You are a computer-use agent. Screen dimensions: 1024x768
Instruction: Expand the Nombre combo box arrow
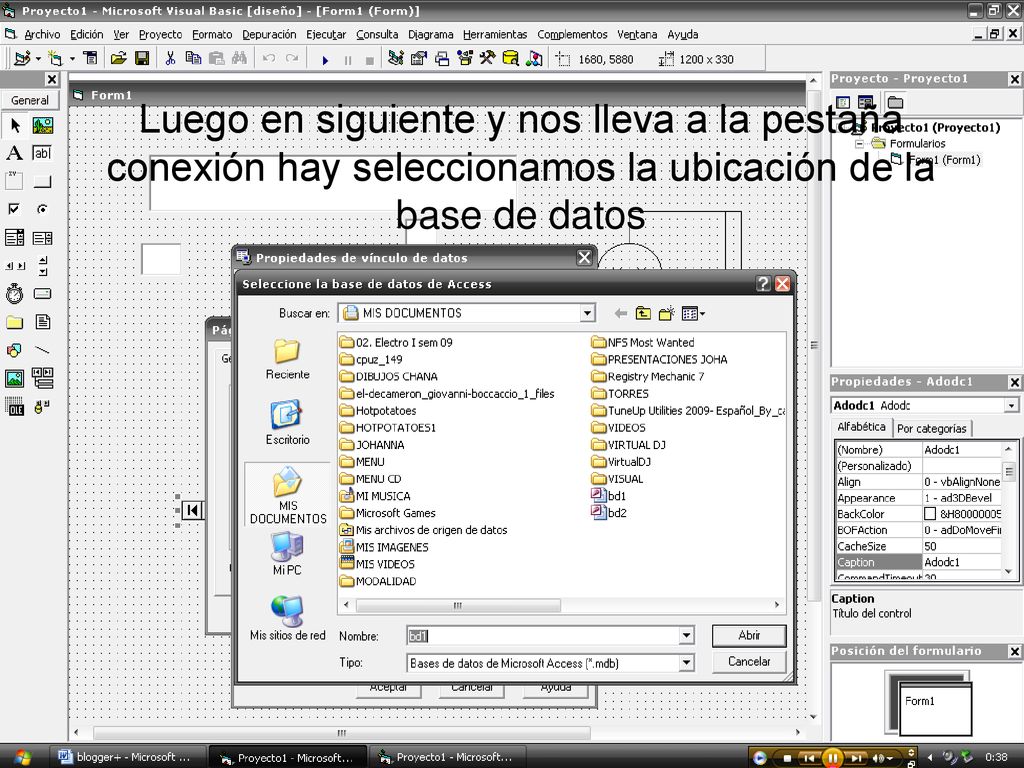686,635
